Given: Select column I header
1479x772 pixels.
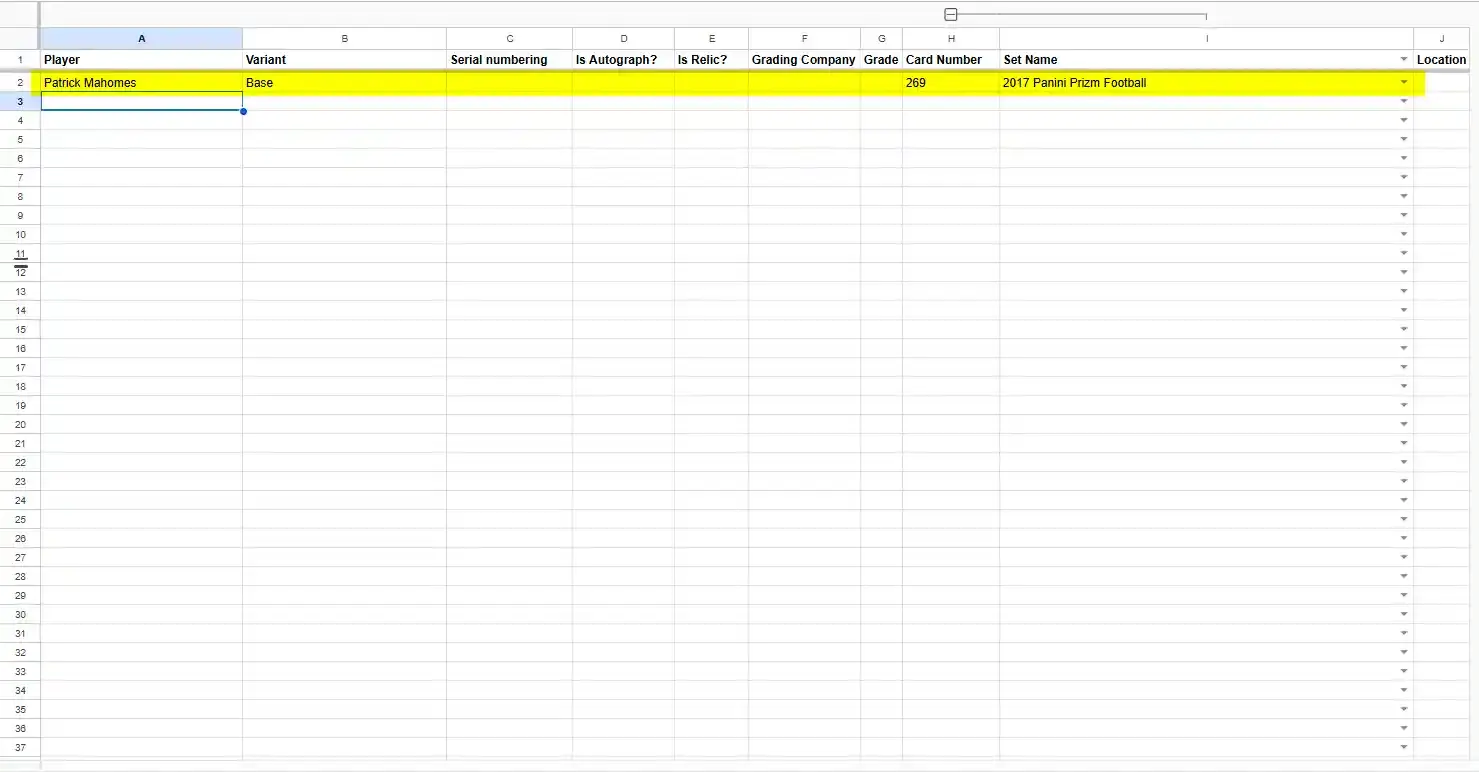Looking at the screenshot, I should click(1206, 38).
